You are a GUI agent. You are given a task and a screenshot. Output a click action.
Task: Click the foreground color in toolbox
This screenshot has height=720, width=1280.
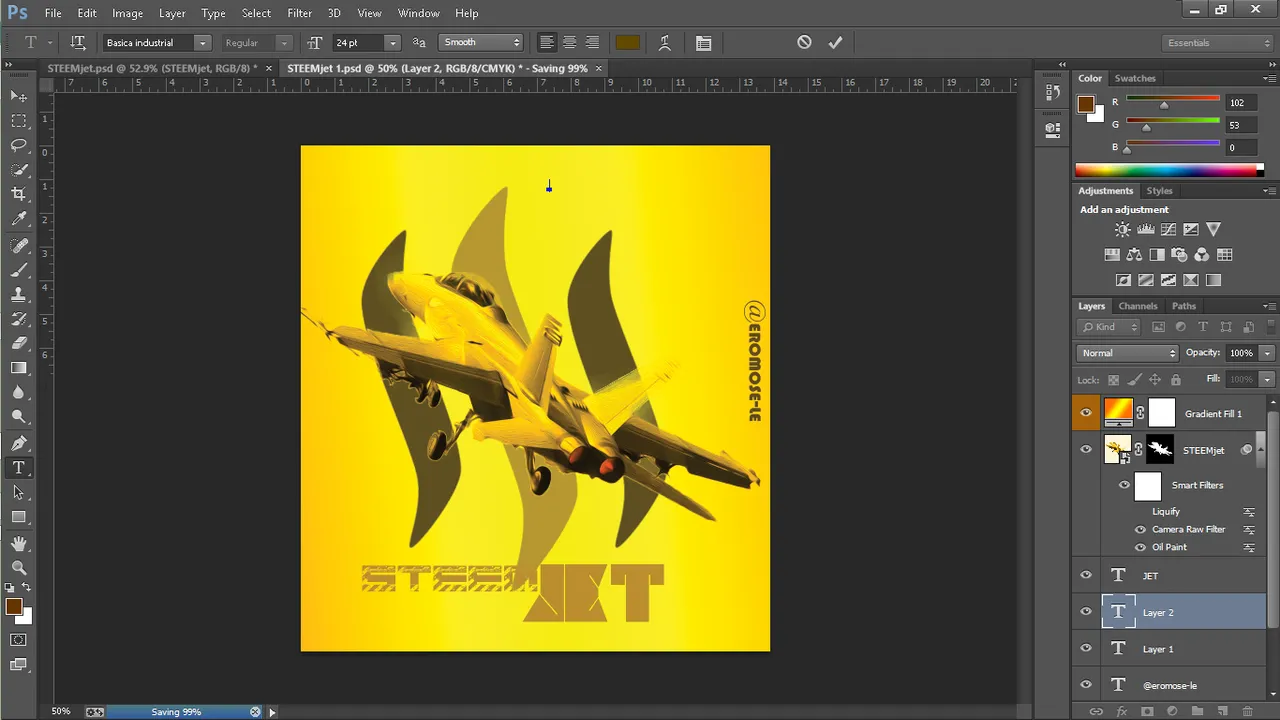[x=14, y=607]
